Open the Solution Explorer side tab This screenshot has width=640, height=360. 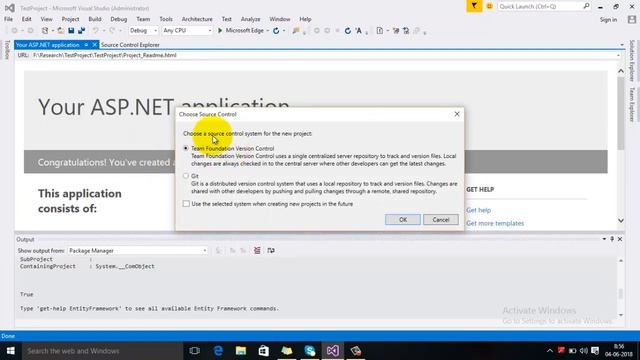point(632,60)
